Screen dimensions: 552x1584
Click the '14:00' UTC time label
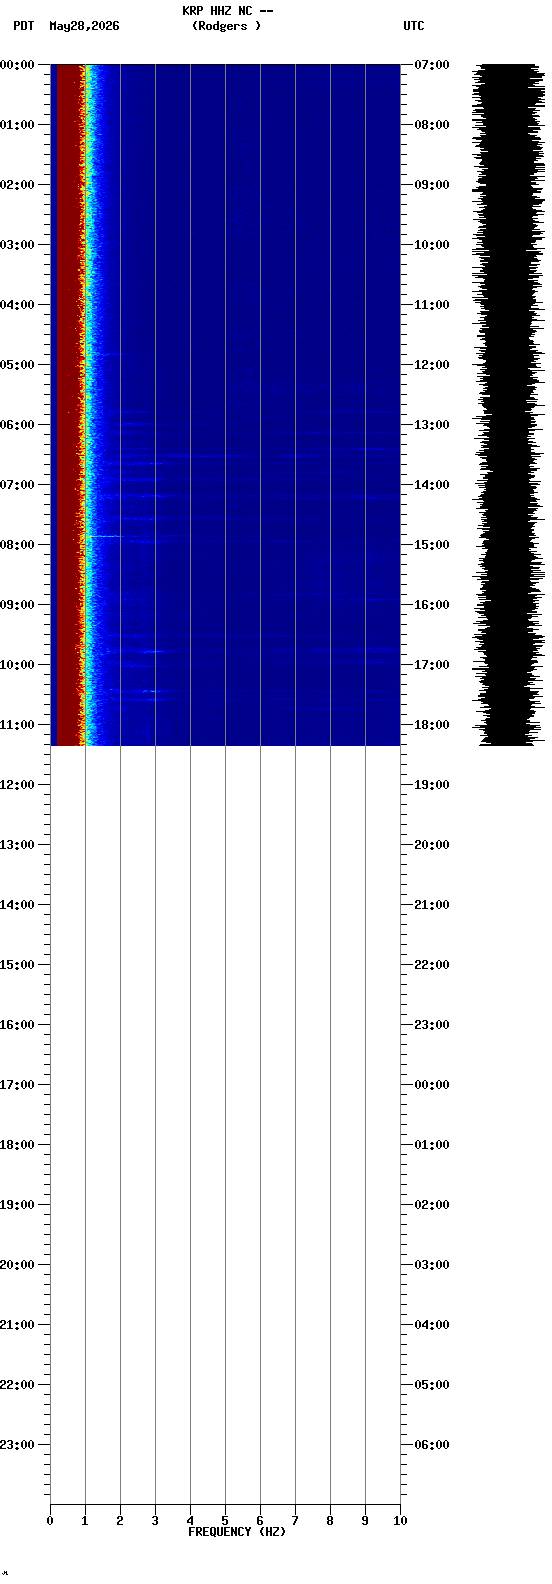(432, 485)
